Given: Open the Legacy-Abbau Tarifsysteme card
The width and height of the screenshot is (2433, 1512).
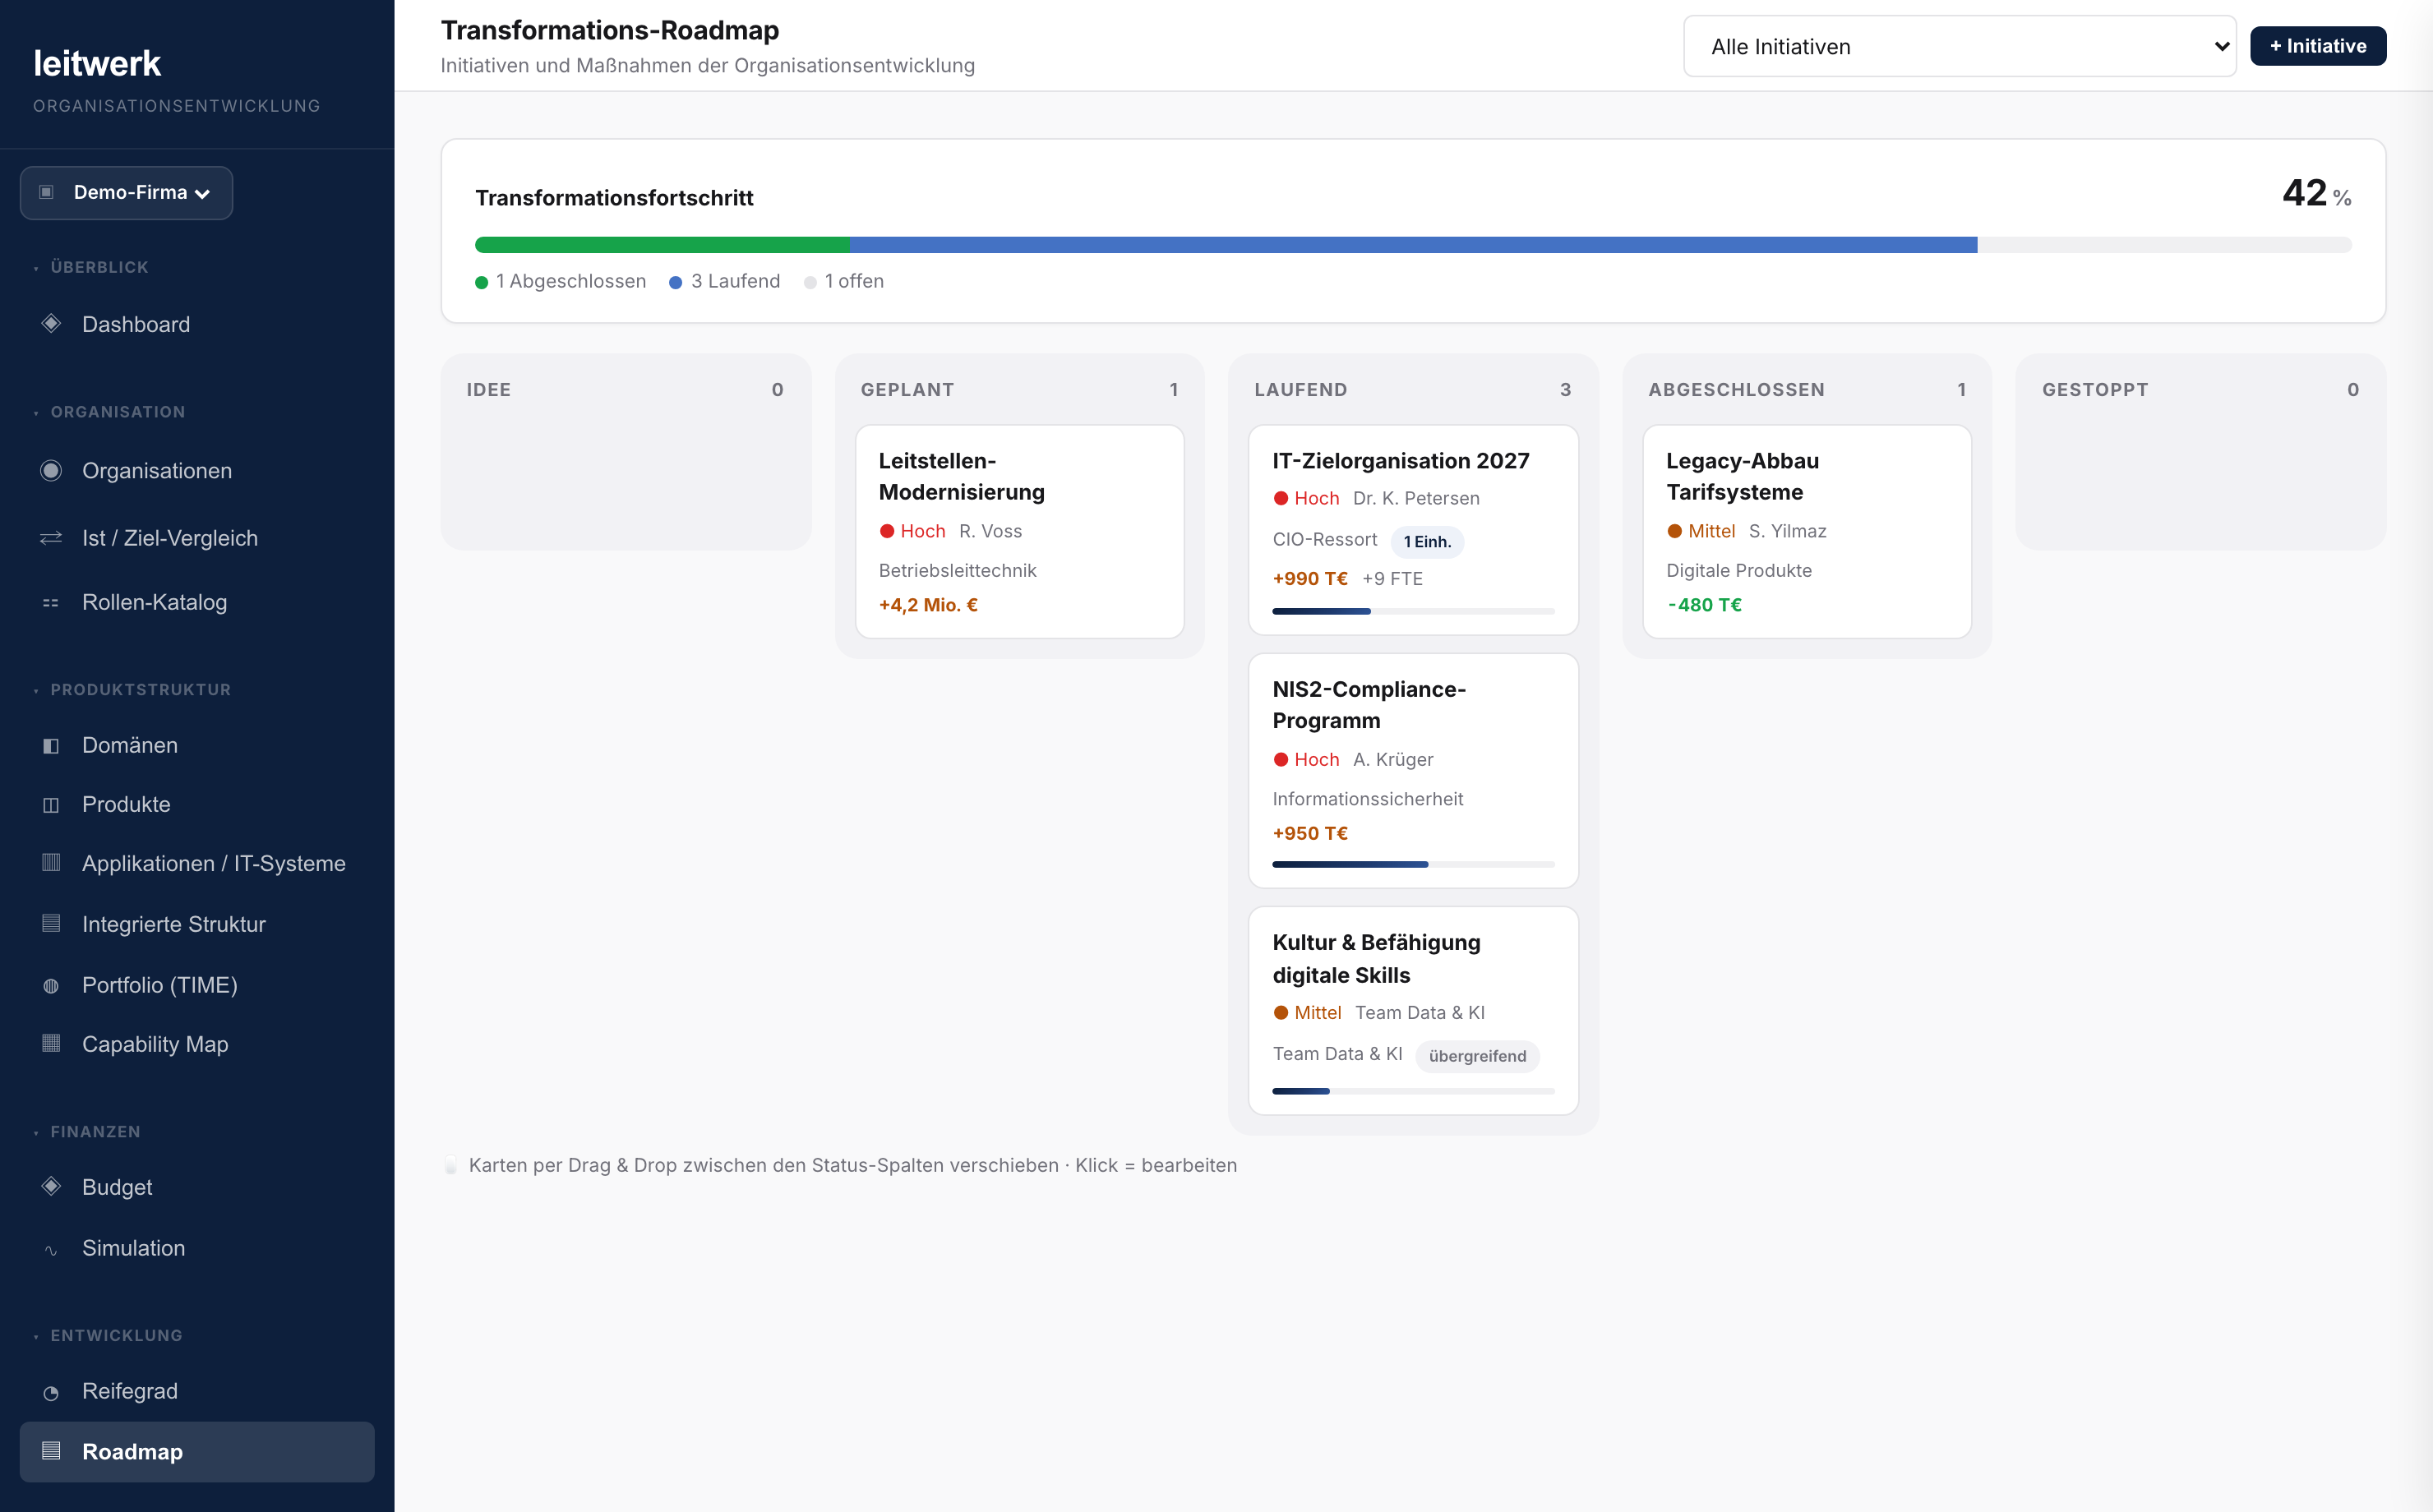Looking at the screenshot, I should 1807,532.
